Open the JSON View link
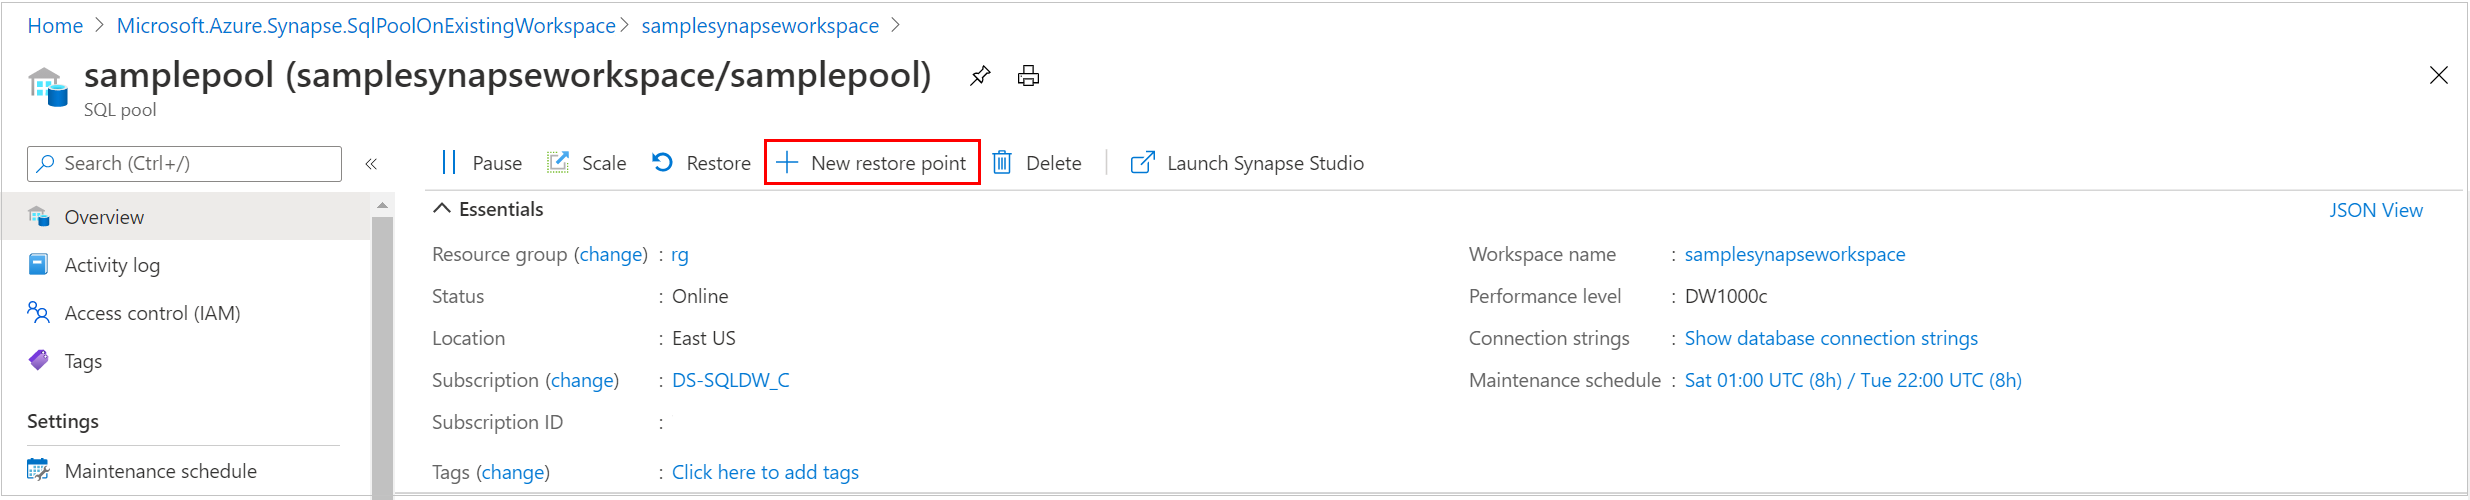 [2375, 210]
